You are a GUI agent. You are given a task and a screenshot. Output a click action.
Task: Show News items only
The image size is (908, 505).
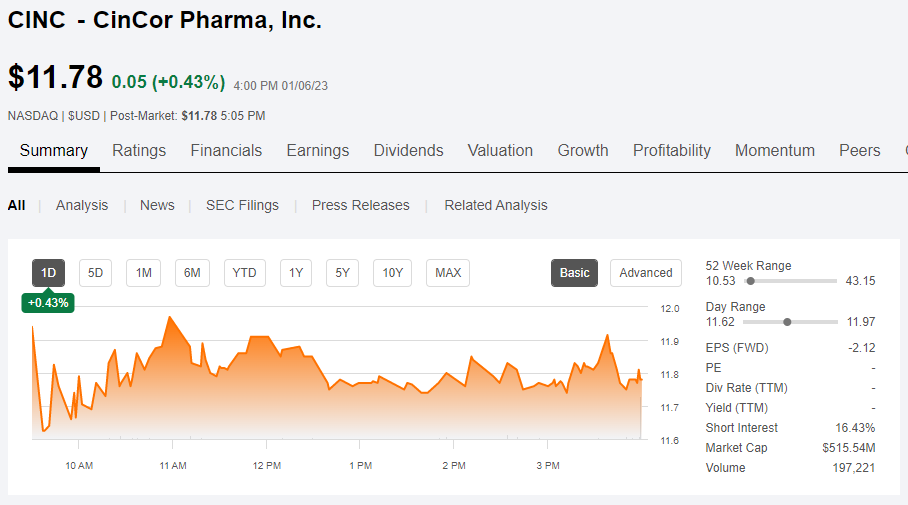[157, 205]
